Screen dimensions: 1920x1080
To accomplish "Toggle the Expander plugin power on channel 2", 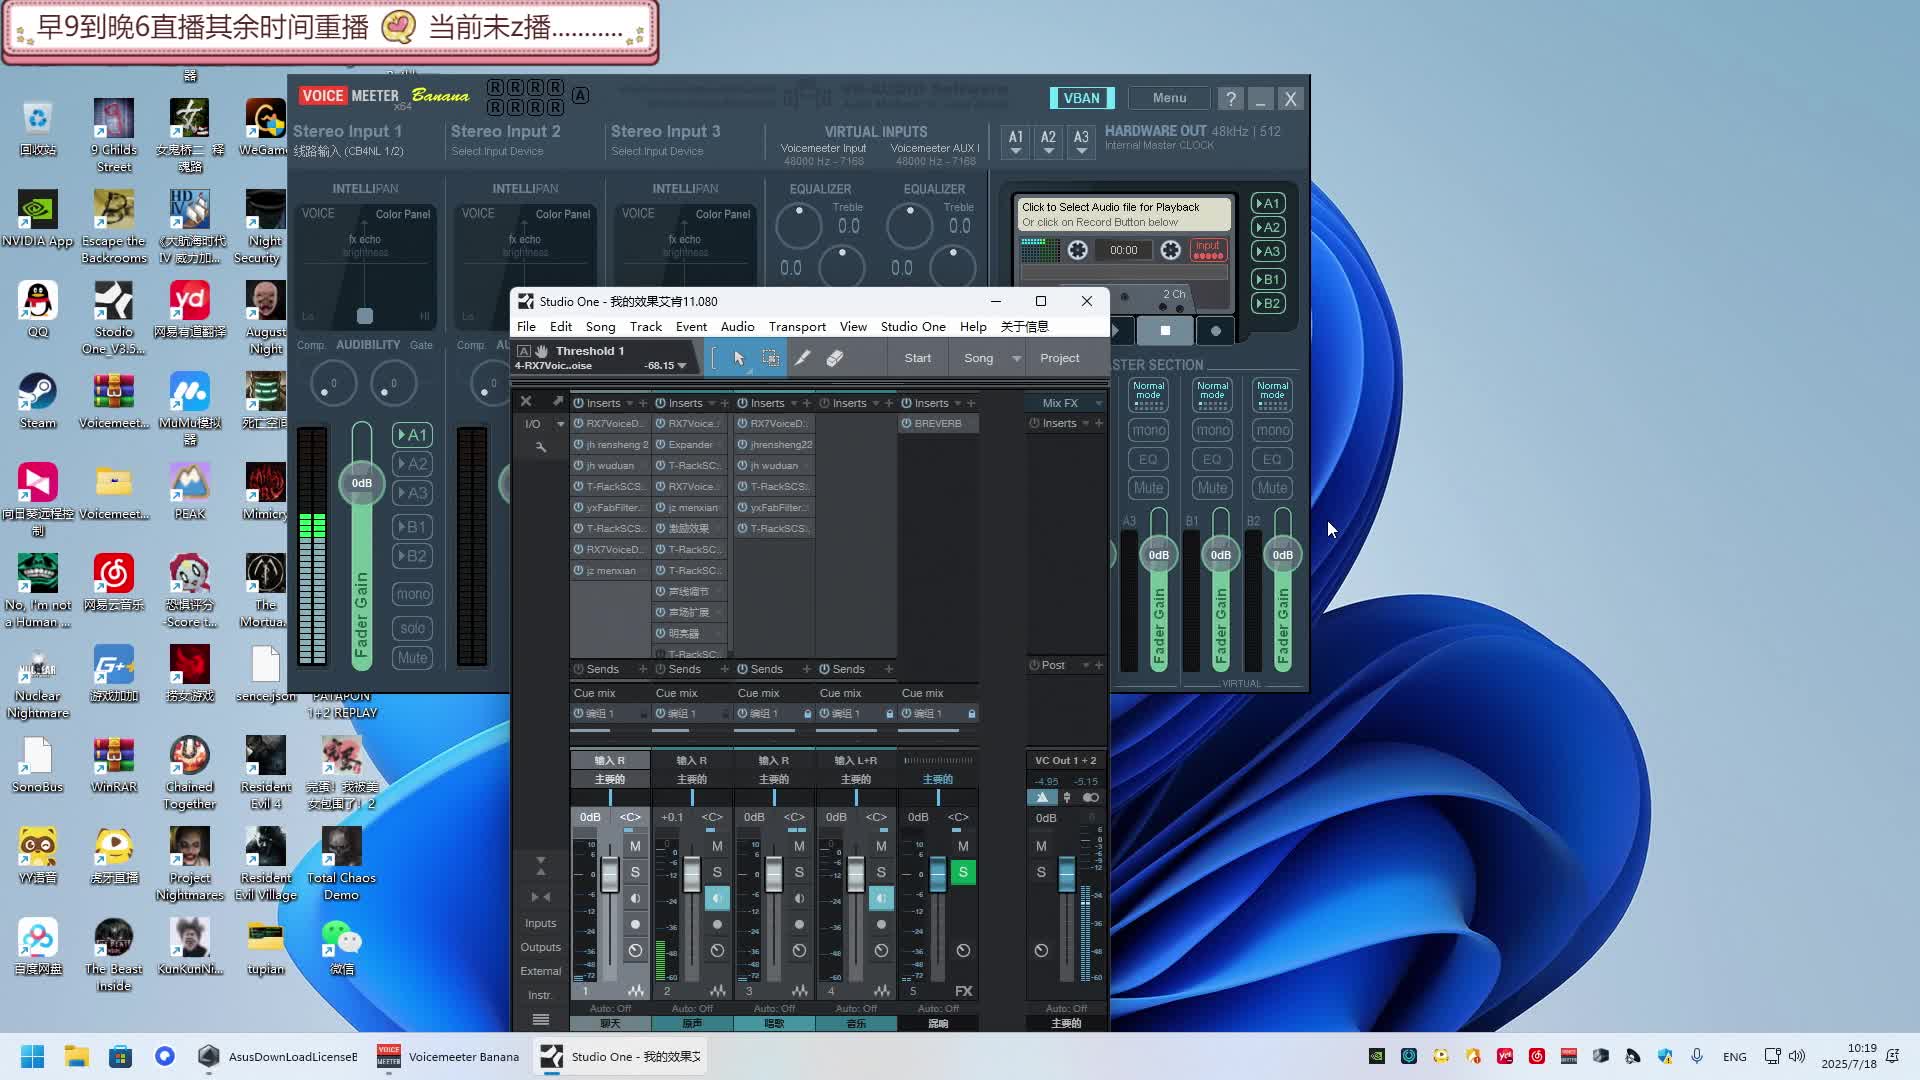I will coord(660,445).
